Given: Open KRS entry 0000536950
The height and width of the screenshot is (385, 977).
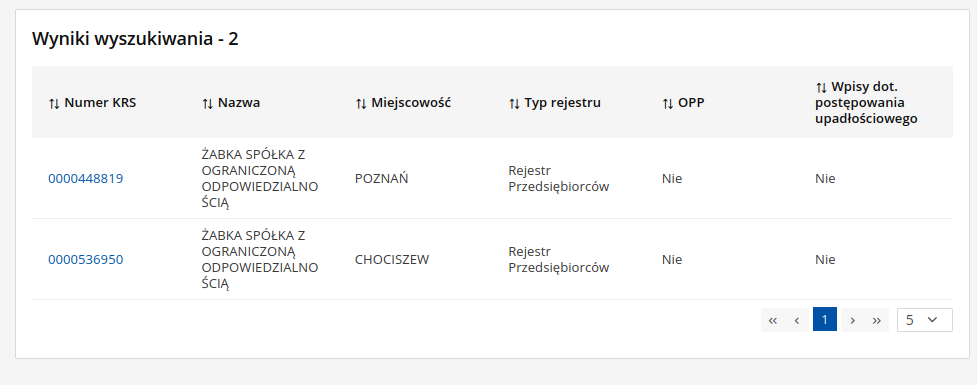Looking at the screenshot, I should click(86, 260).
